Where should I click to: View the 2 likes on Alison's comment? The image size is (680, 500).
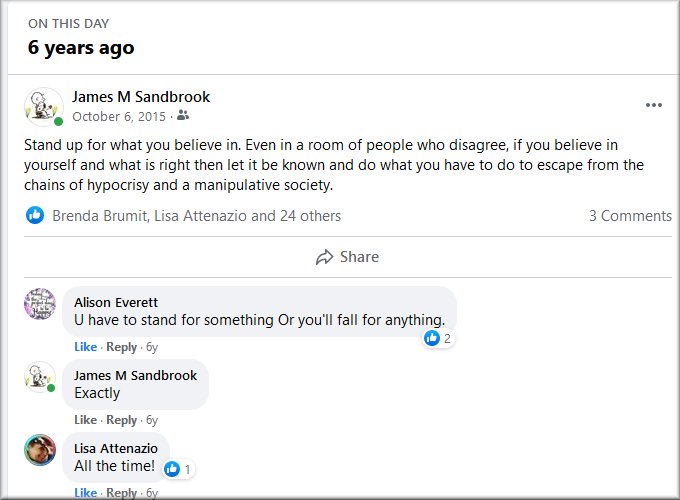click(x=438, y=339)
